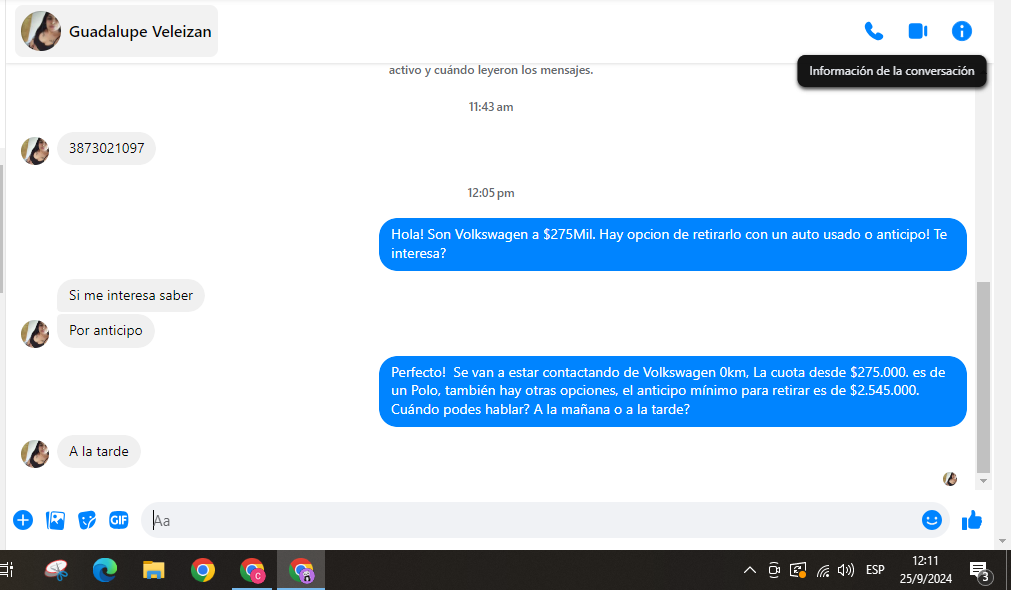This screenshot has width=1011, height=590.
Task: Attach a photo or file
Action: [55, 520]
